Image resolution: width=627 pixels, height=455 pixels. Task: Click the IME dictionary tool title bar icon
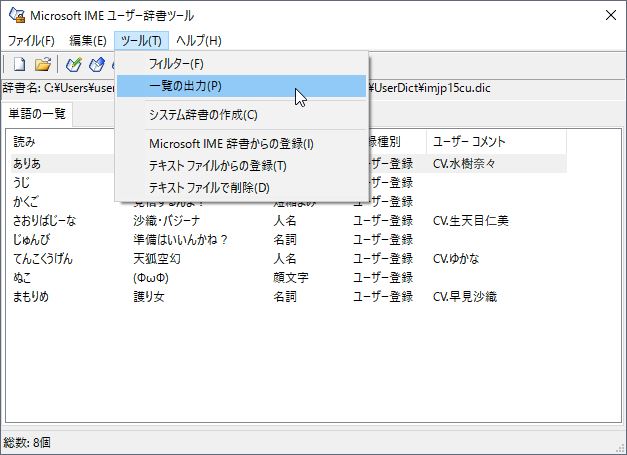click(x=17, y=15)
